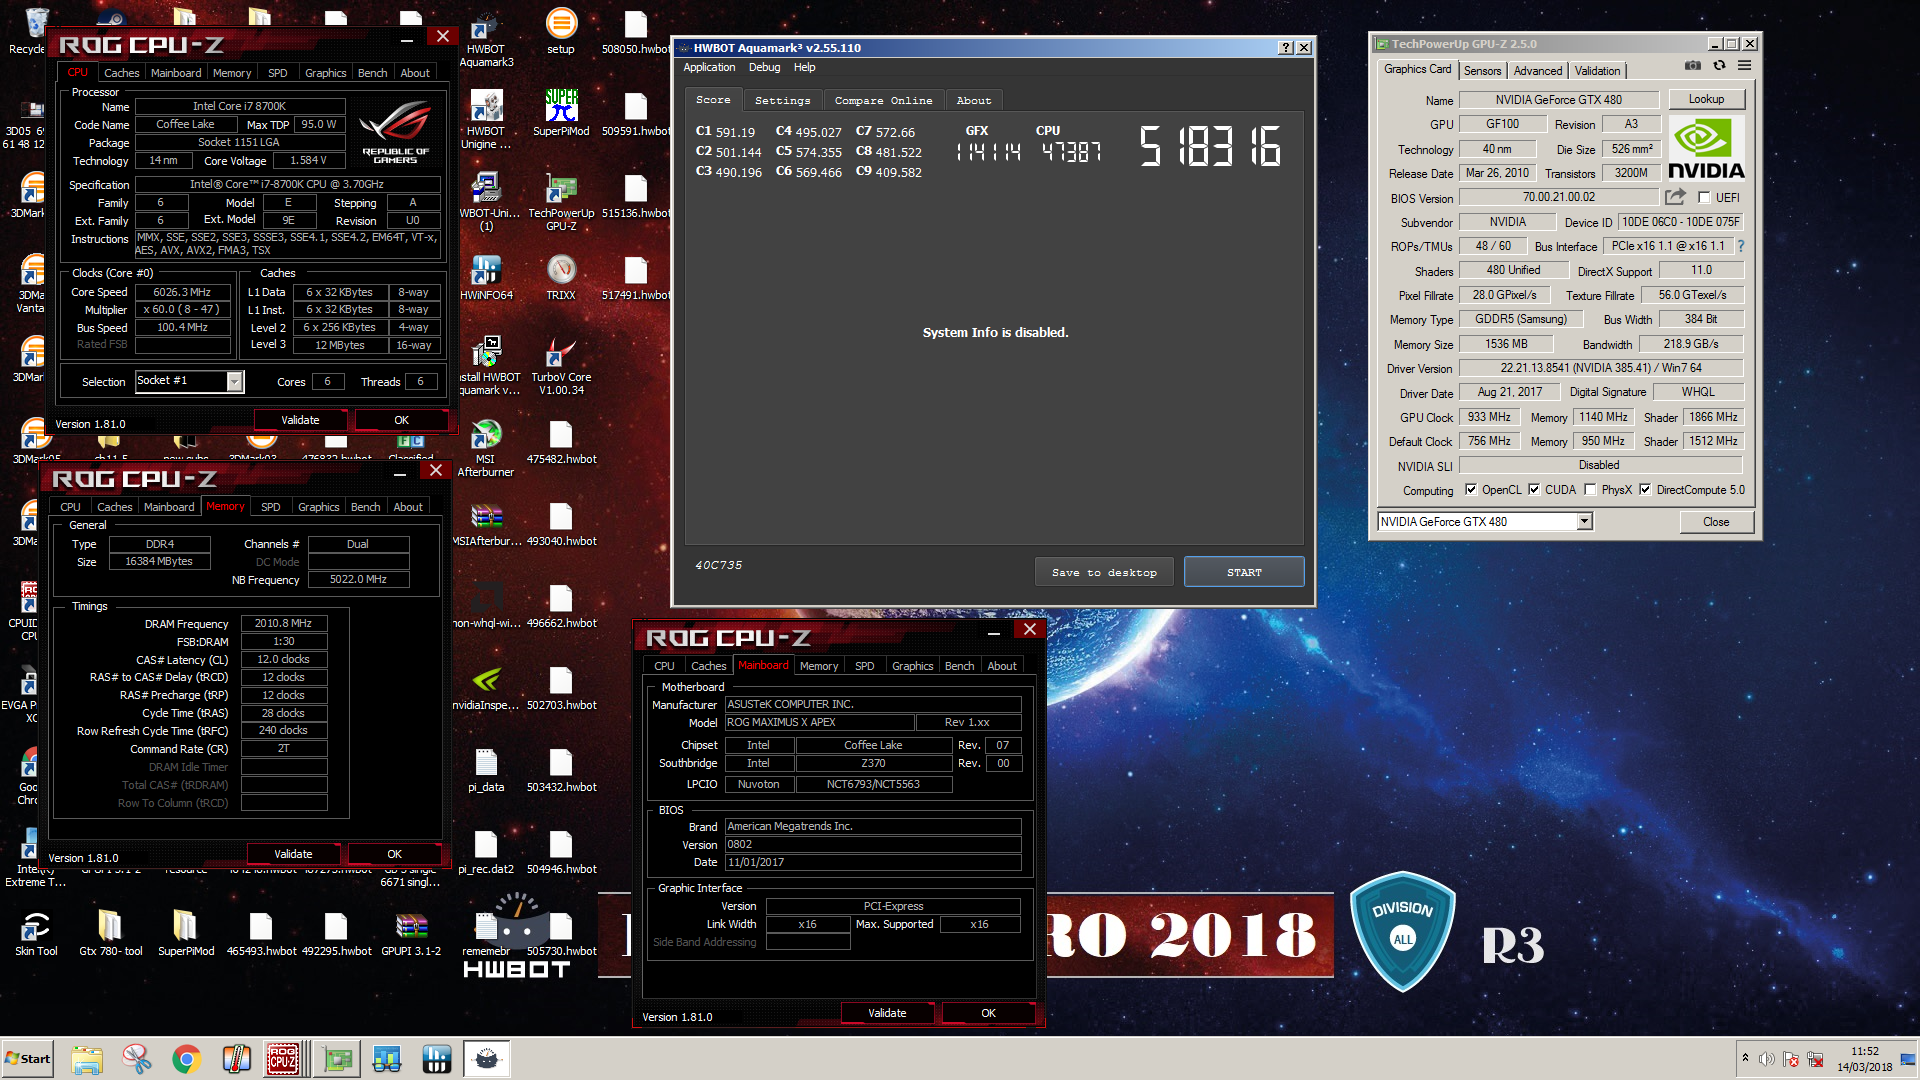The image size is (1920, 1080).
Task: Open Windows Explorer from the taskbar
Action: (x=87, y=1058)
